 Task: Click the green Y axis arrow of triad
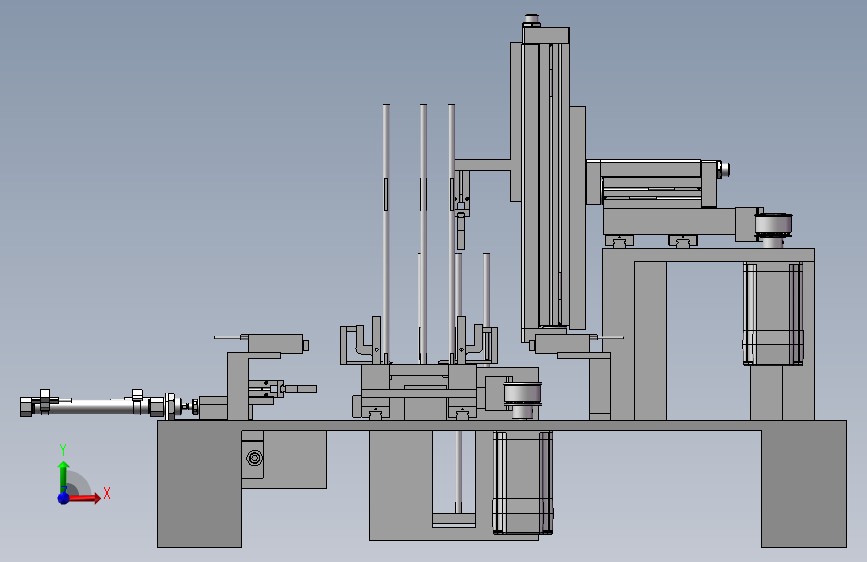[63, 475]
